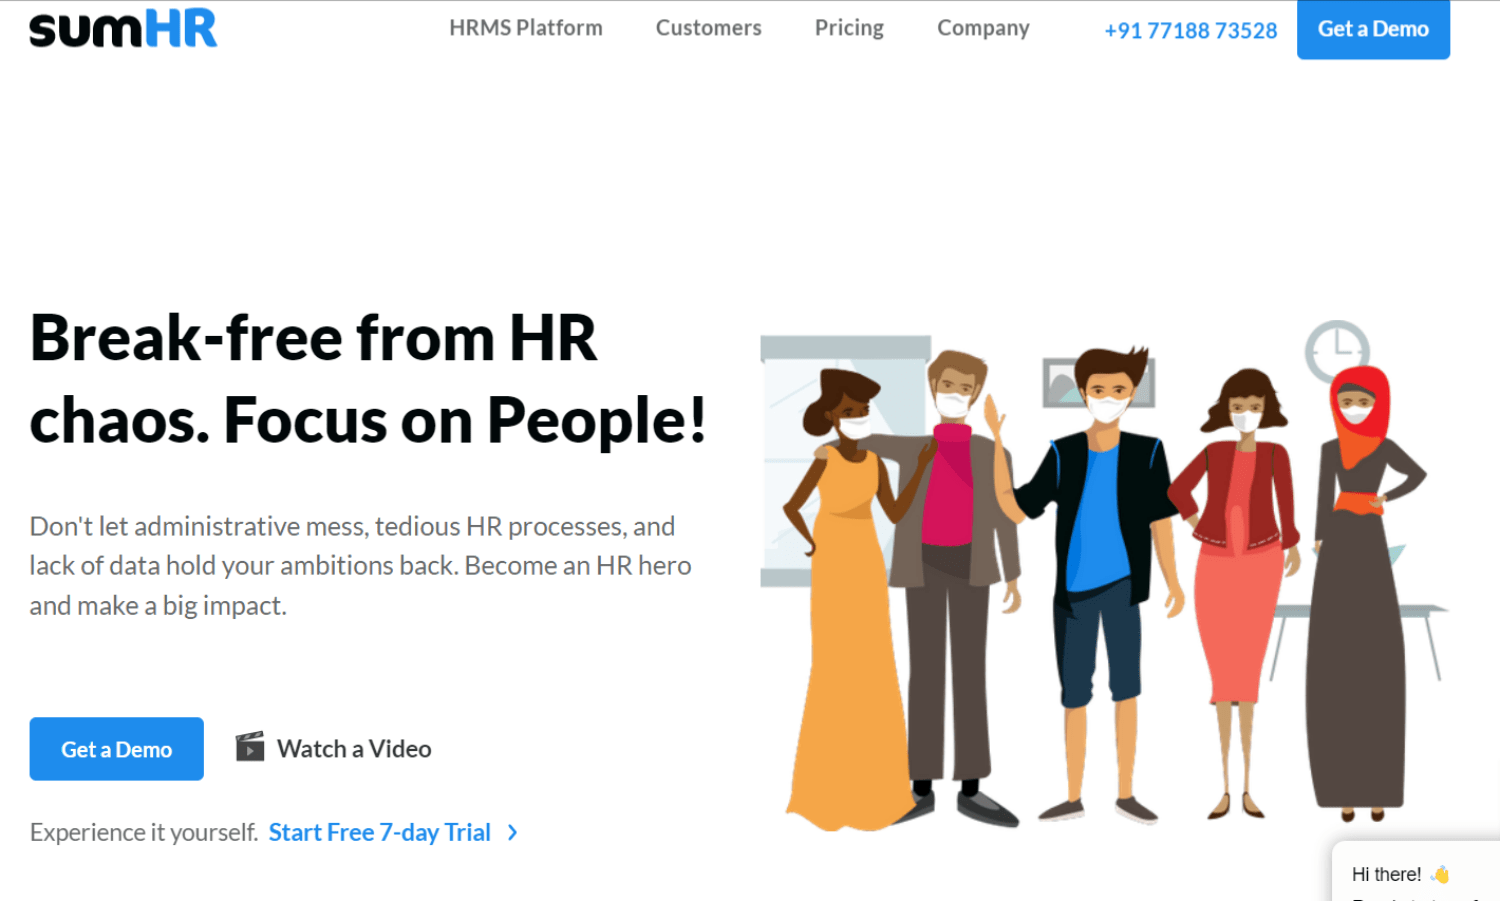Open the HRMS Platform menu

525,28
